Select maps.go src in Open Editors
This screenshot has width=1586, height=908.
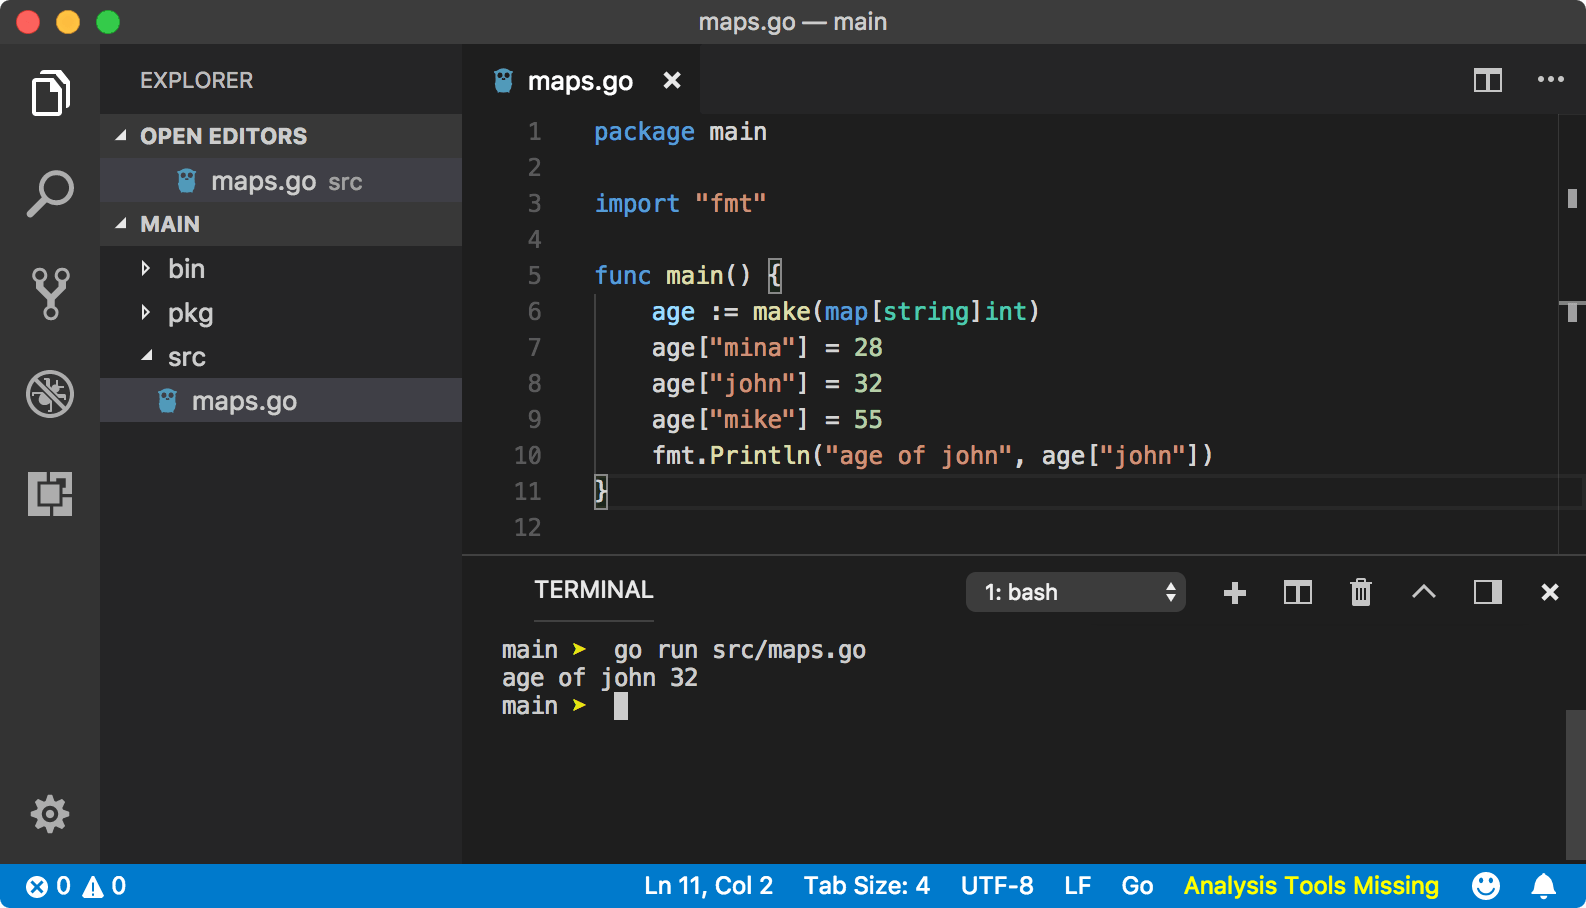(x=281, y=180)
